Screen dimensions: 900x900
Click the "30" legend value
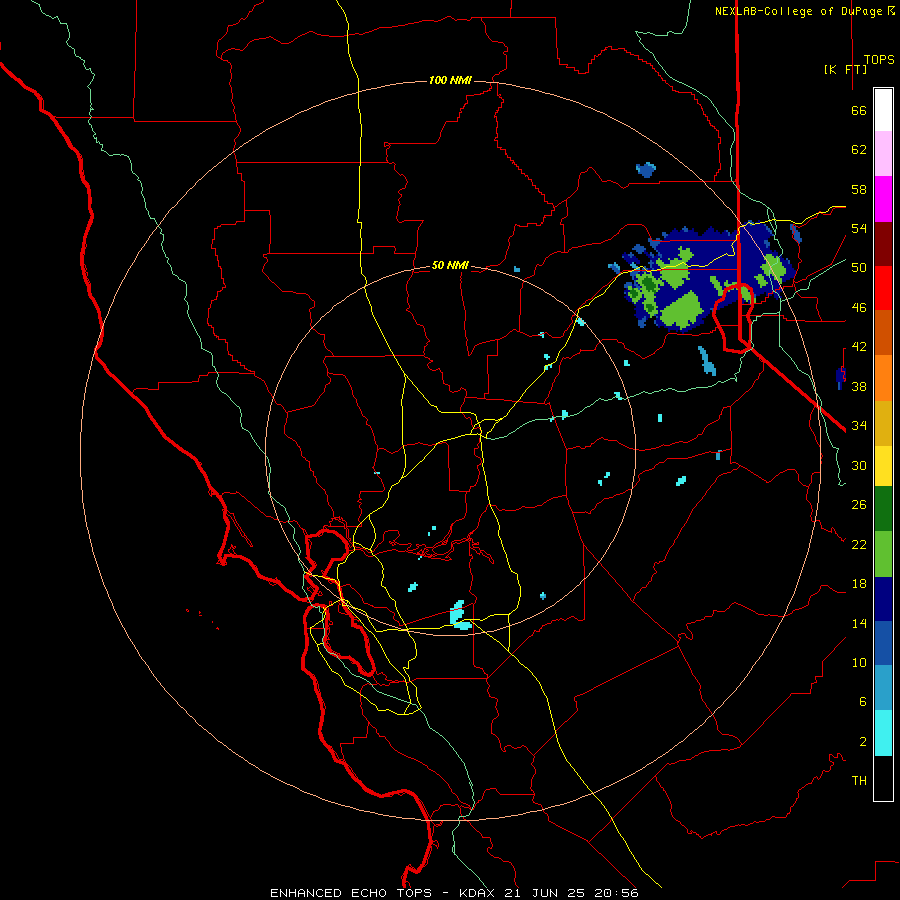[x=859, y=465]
